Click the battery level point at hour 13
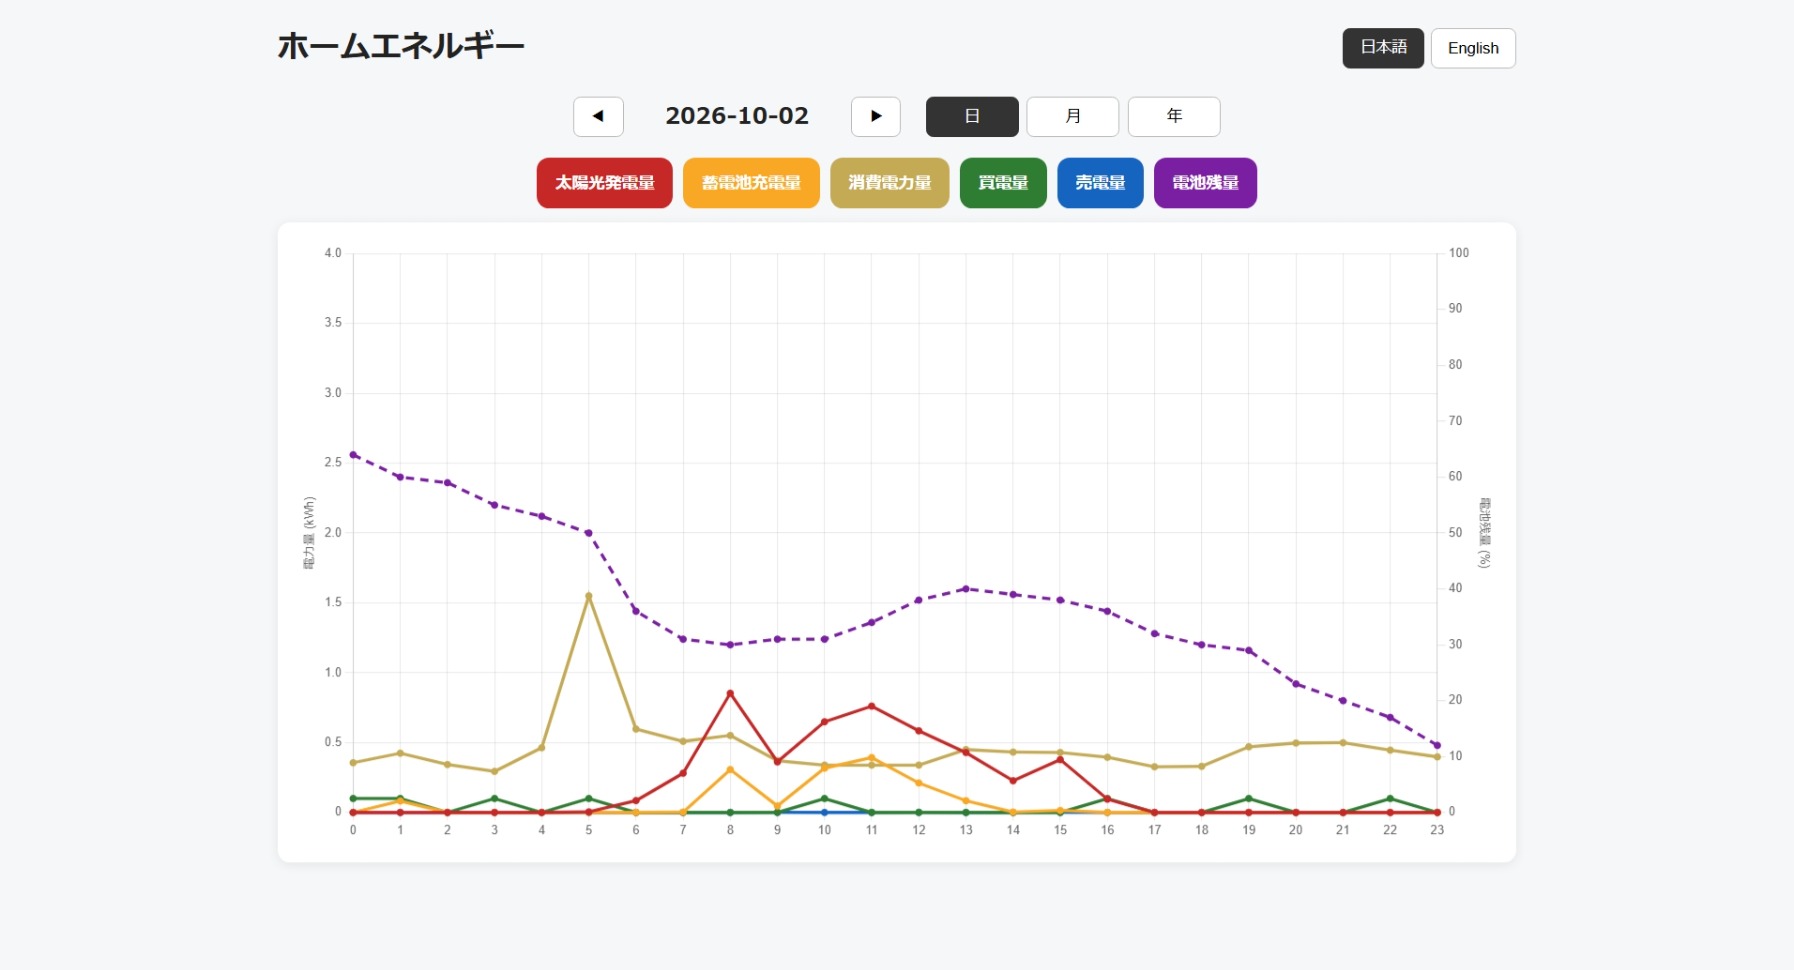Screen dimensions: 1794x970 [x=966, y=589]
